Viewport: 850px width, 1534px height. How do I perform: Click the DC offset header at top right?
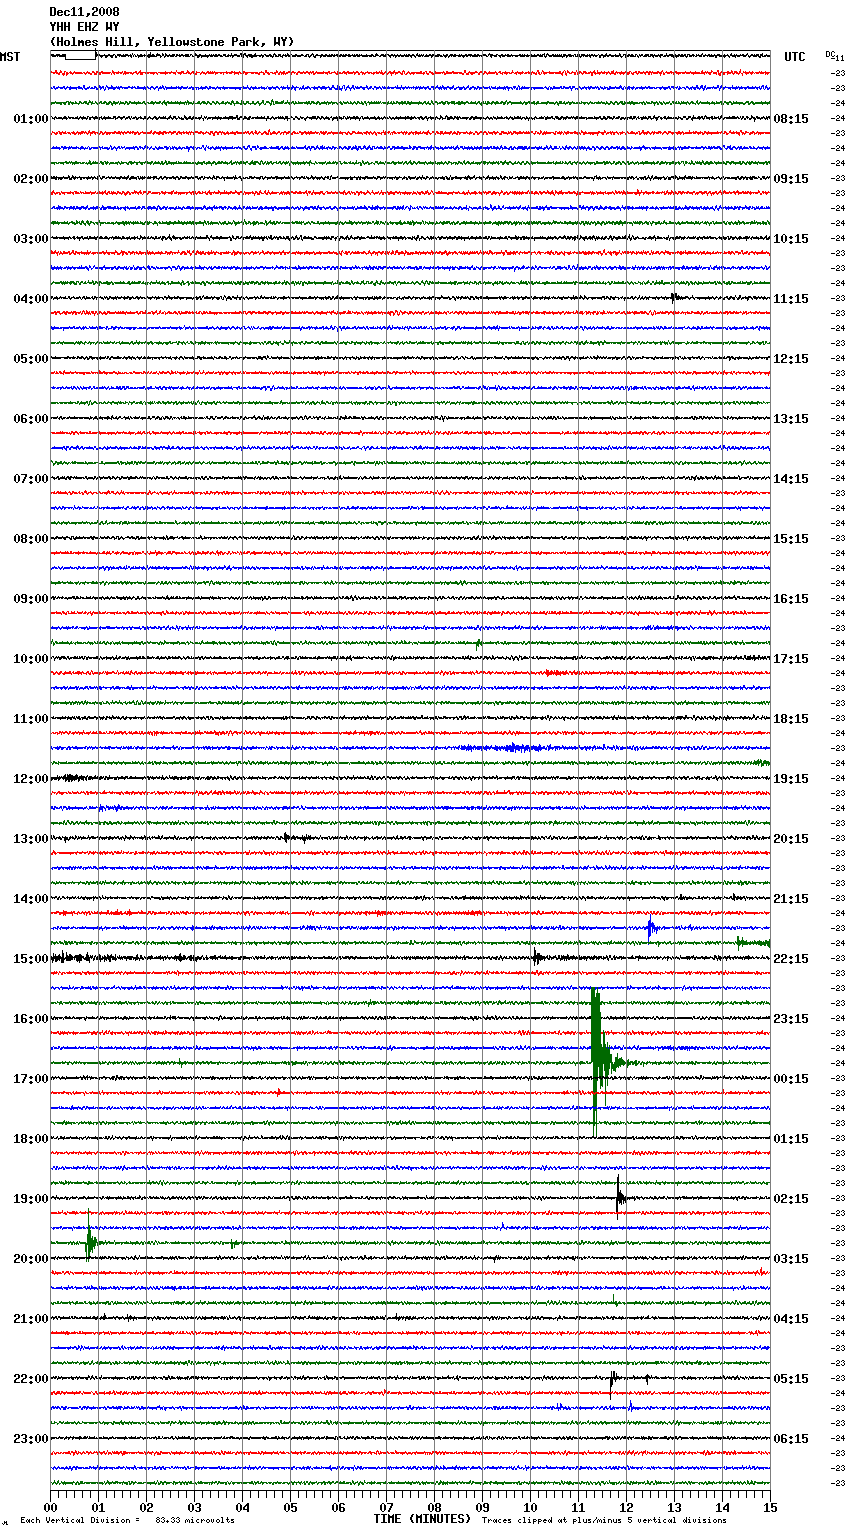tap(835, 56)
